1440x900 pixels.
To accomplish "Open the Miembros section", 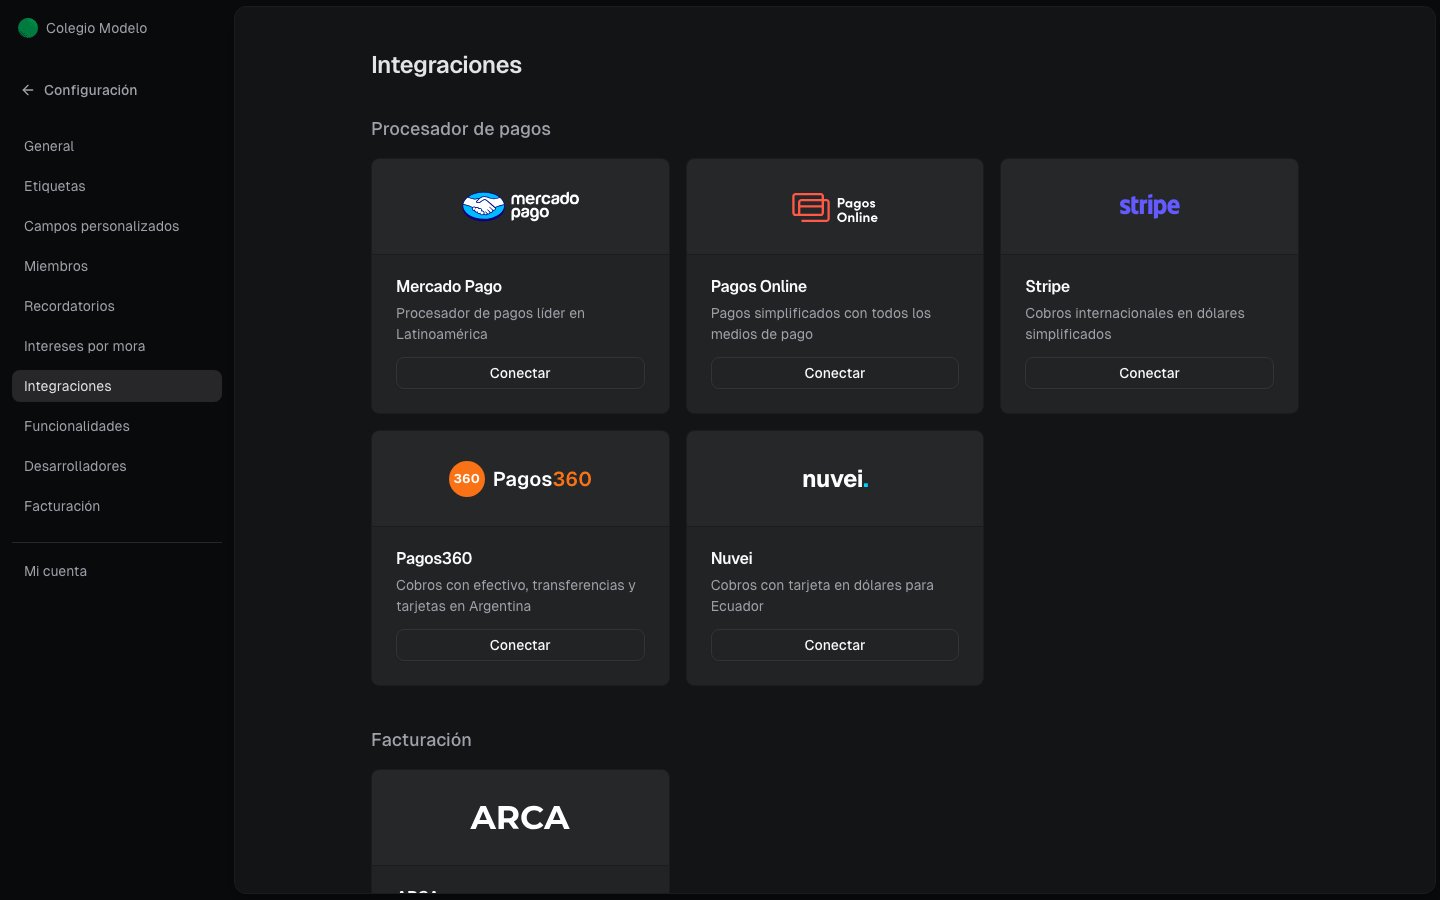I will [x=117, y=266].
